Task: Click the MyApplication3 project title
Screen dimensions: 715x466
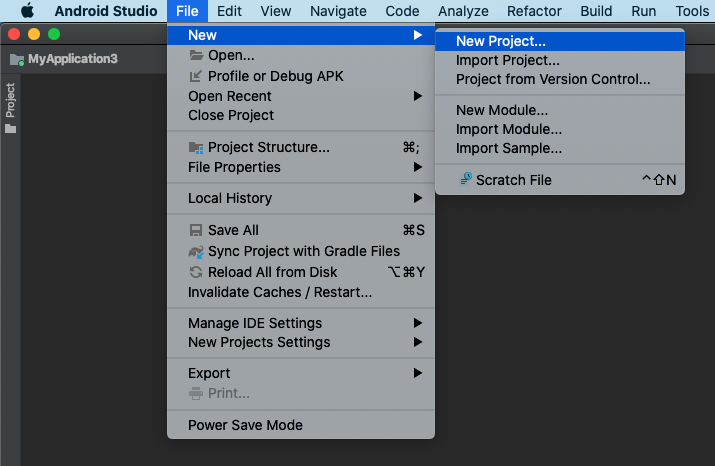Action: [x=72, y=59]
